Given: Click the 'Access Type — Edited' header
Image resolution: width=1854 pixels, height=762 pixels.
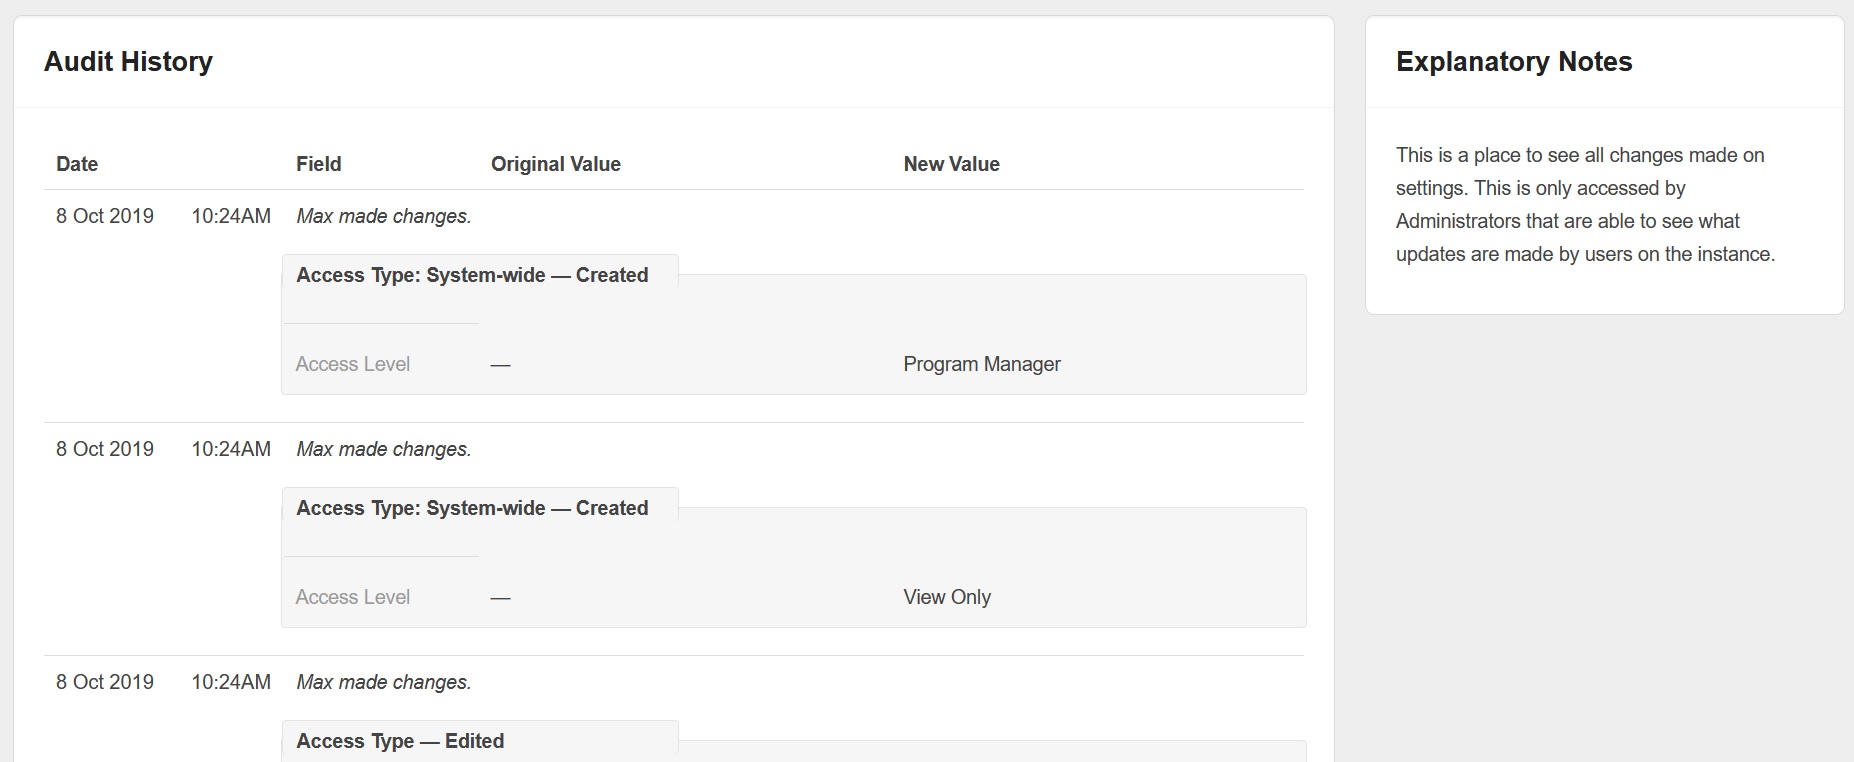Looking at the screenshot, I should click(x=400, y=741).
